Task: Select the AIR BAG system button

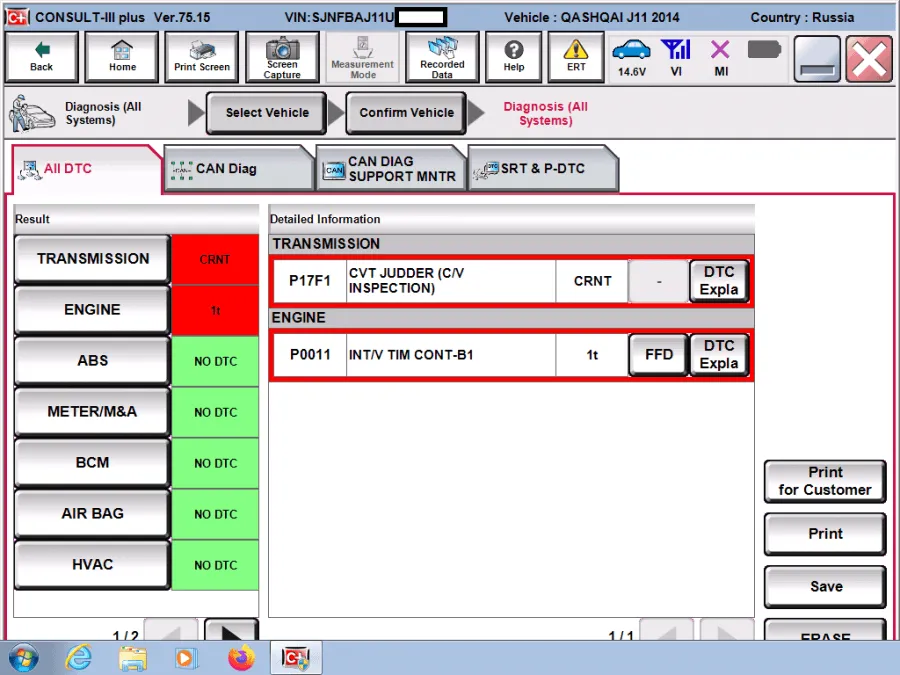Action: tap(92, 514)
